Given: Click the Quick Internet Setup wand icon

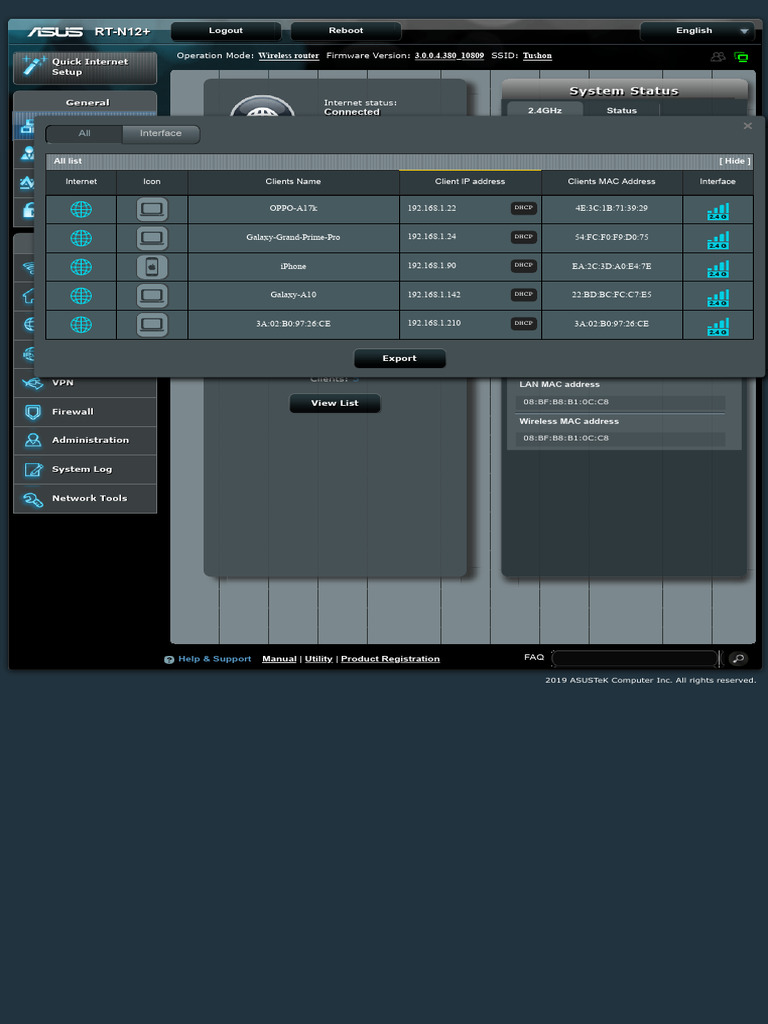Looking at the screenshot, I should click(x=33, y=66).
